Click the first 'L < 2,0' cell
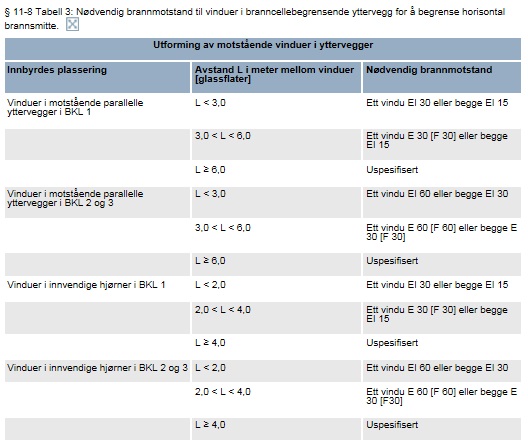Viewport: 528px width, 445px height. pyautogui.click(x=210, y=285)
